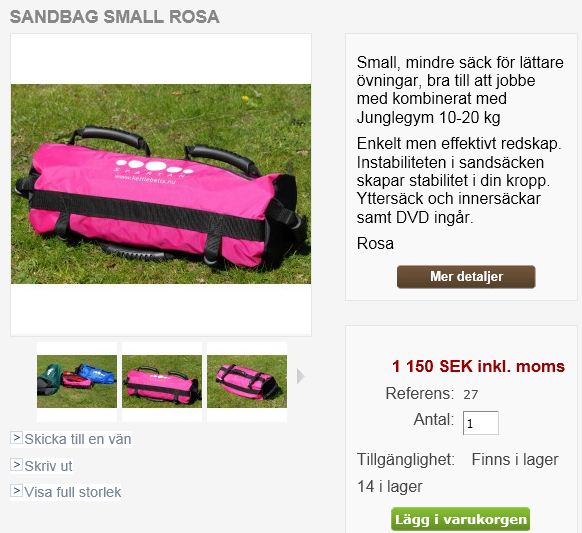The height and width of the screenshot is (533, 582).
Task: Click the price '1 150 SEK inkl. moms'
Action: tap(478, 366)
